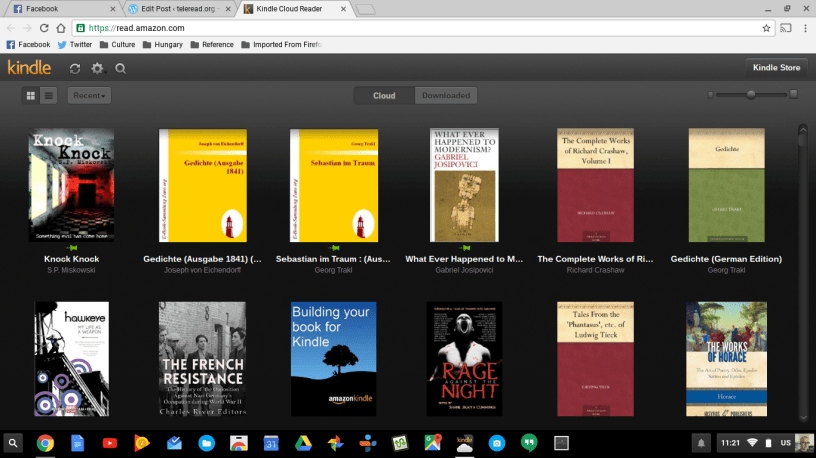Switch to grid view

(x=31, y=95)
